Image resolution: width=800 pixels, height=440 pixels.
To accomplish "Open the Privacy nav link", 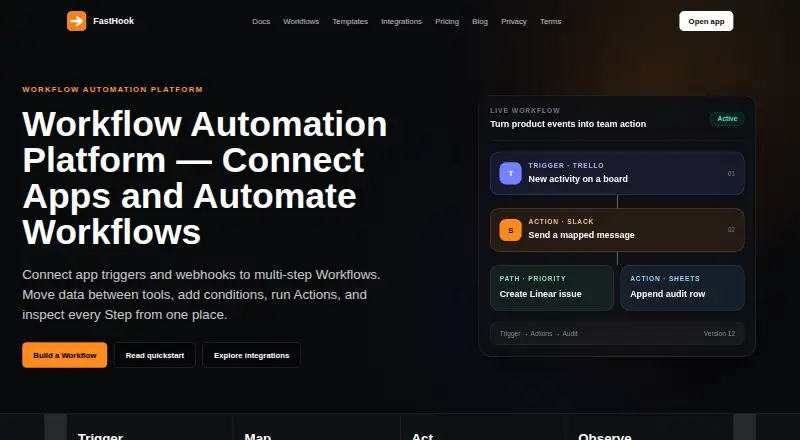I will pyautogui.click(x=514, y=21).
